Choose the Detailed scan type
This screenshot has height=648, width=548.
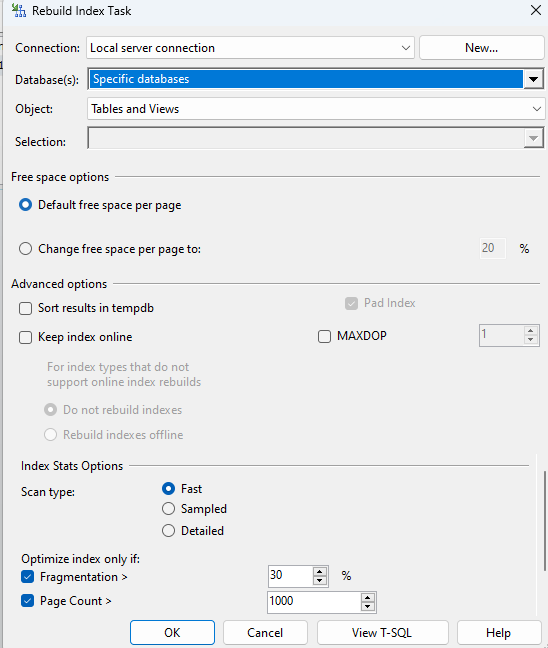[x=168, y=531]
